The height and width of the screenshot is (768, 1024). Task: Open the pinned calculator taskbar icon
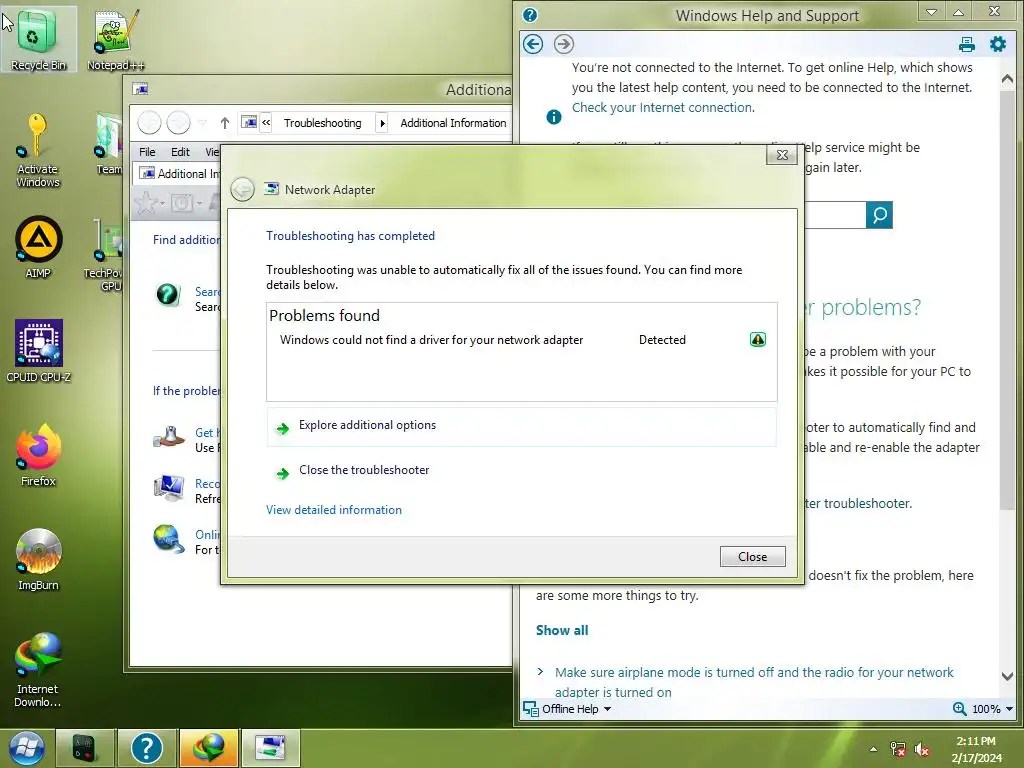pos(84,748)
